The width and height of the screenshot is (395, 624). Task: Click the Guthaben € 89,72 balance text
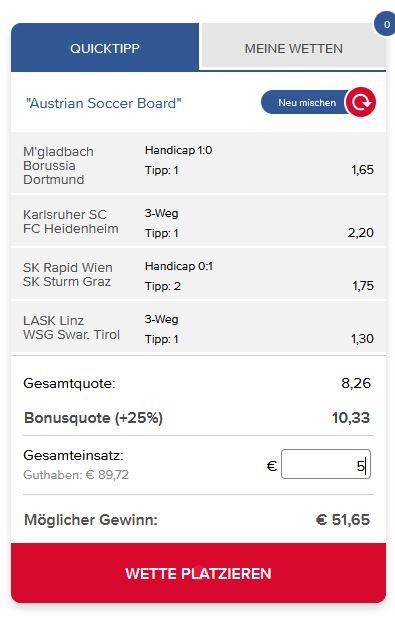[x=76, y=475]
